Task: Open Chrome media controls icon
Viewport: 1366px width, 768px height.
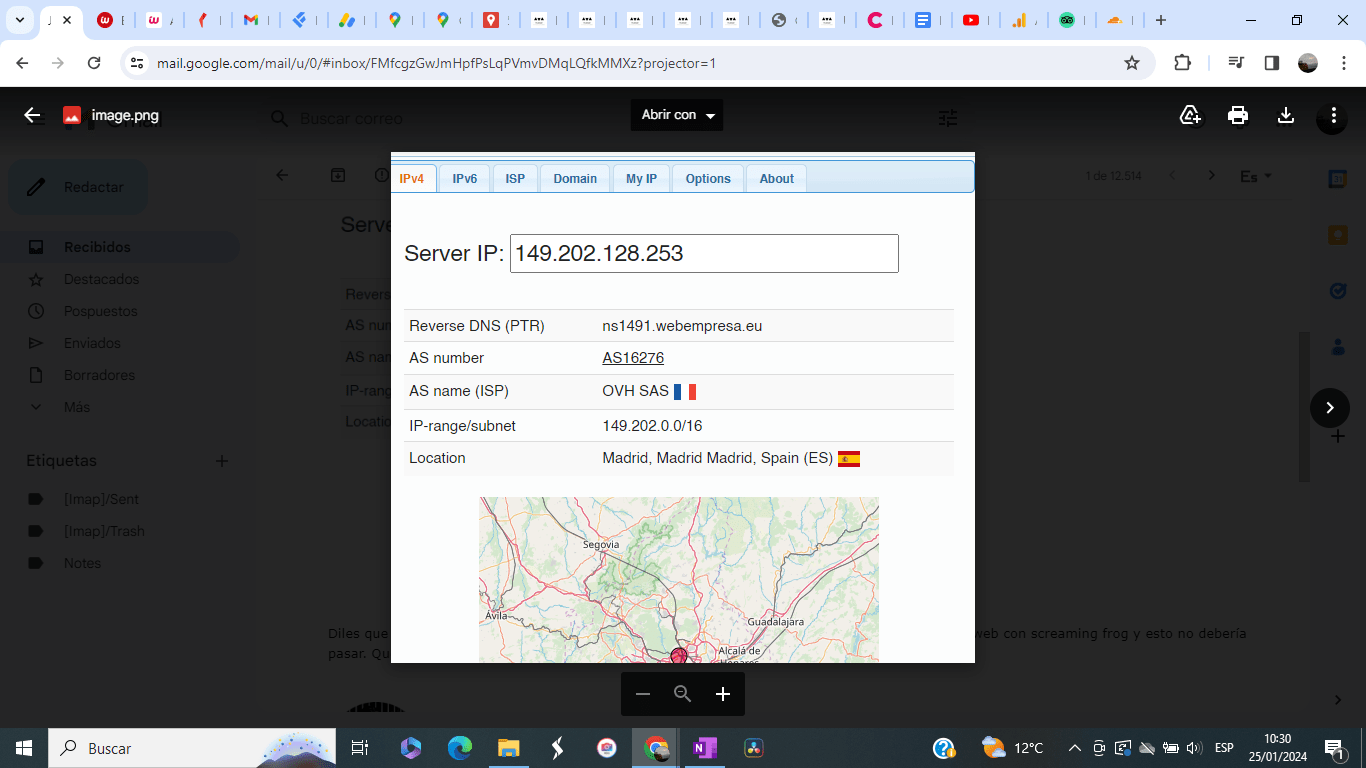Action: tap(1237, 63)
